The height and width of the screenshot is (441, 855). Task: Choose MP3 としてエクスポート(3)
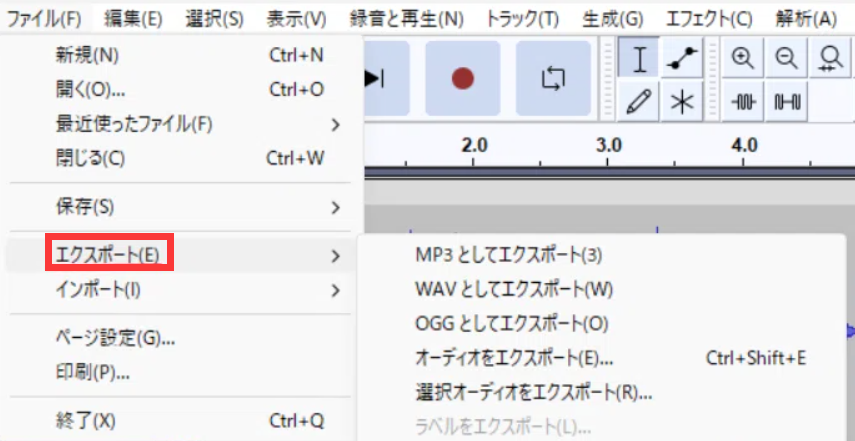point(509,255)
